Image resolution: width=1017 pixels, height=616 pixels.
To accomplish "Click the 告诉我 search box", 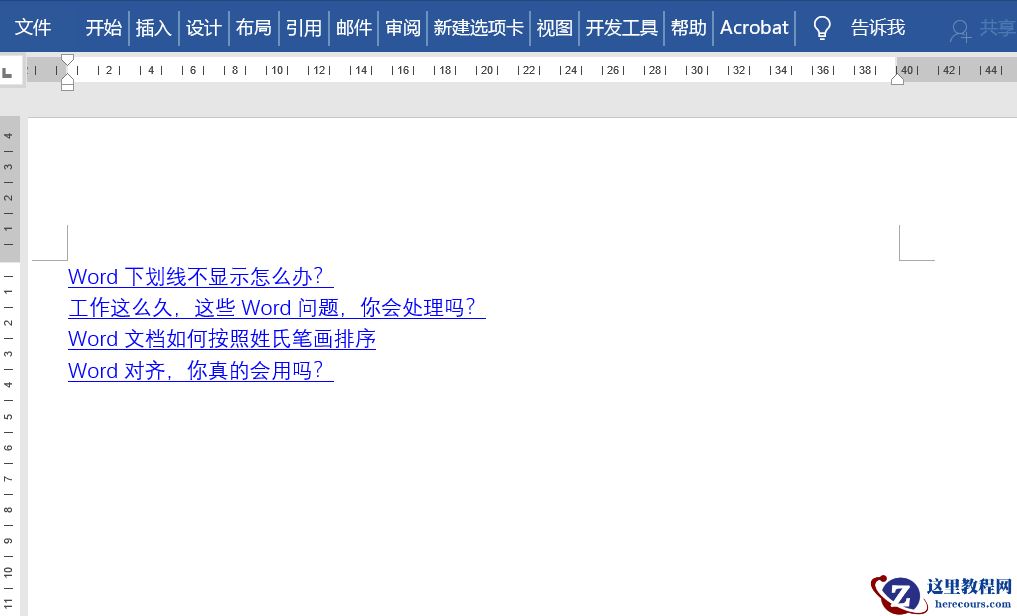I will pos(878,27).
